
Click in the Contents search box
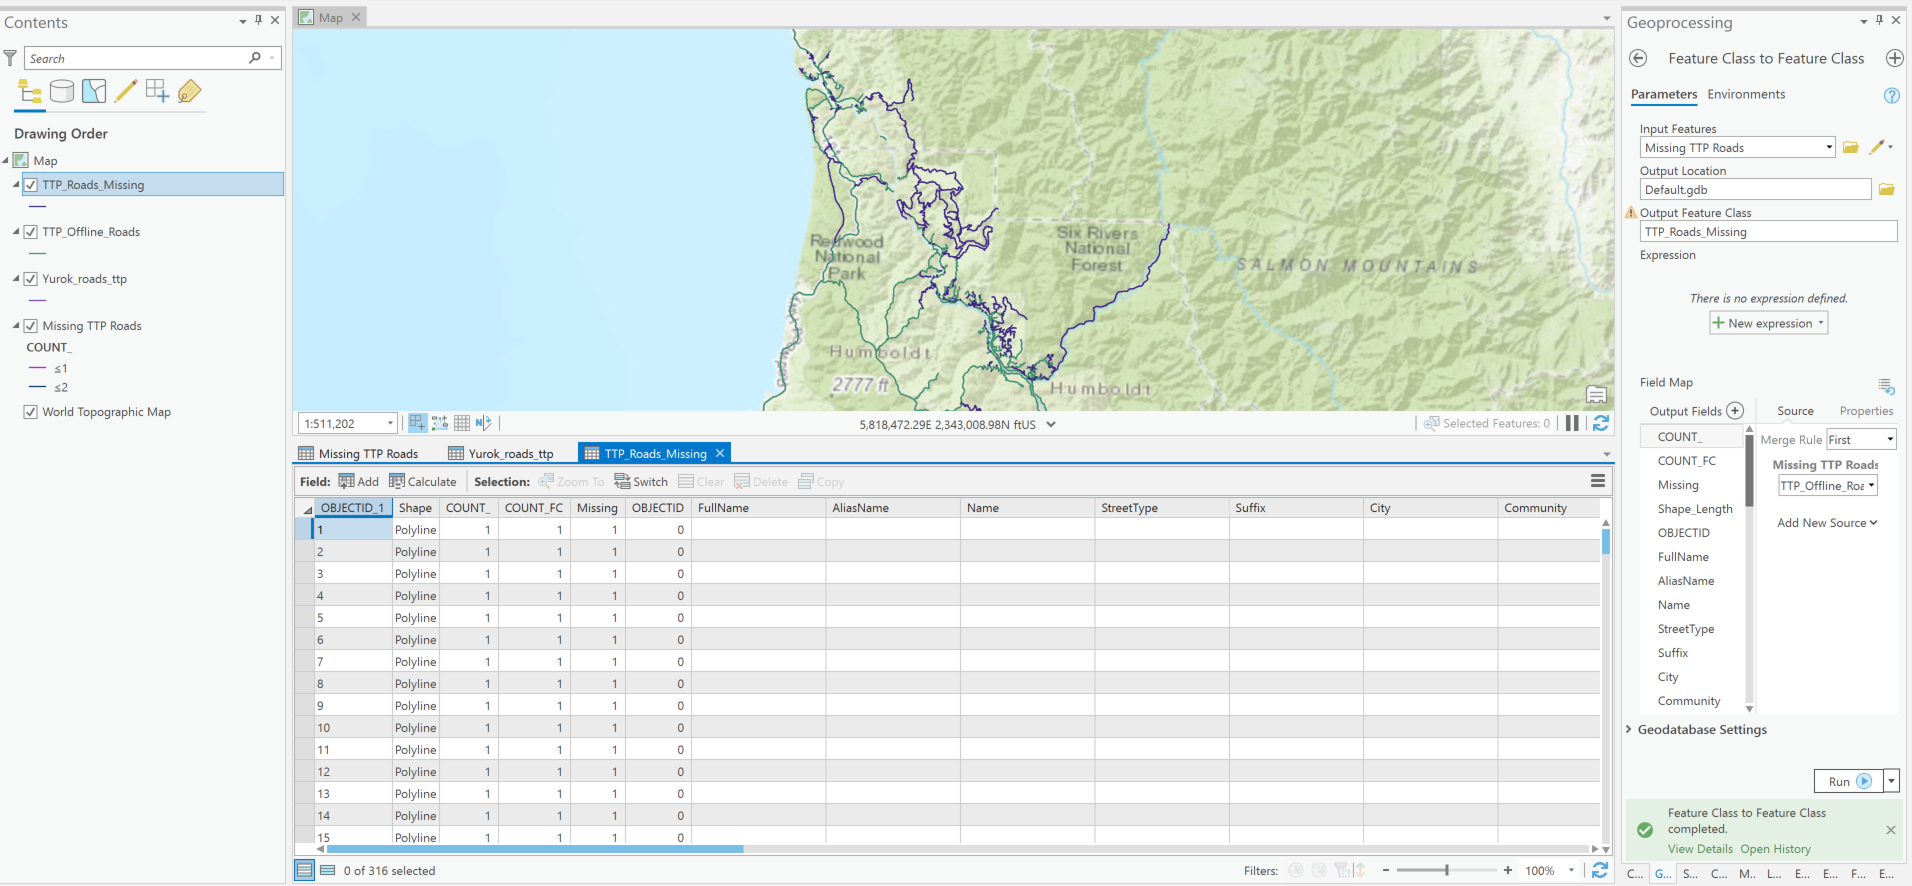[138, 58]
